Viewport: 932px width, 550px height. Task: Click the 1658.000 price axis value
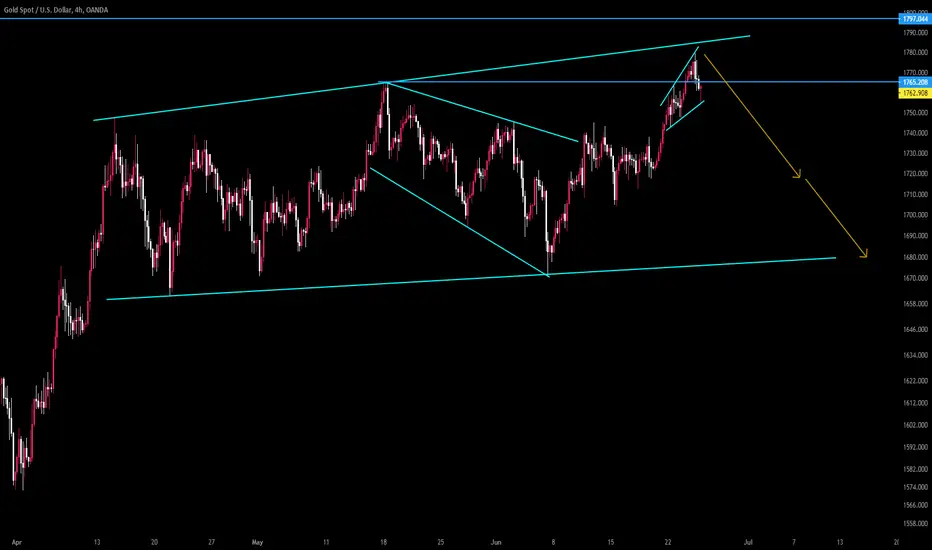click(x=915, y=304)
